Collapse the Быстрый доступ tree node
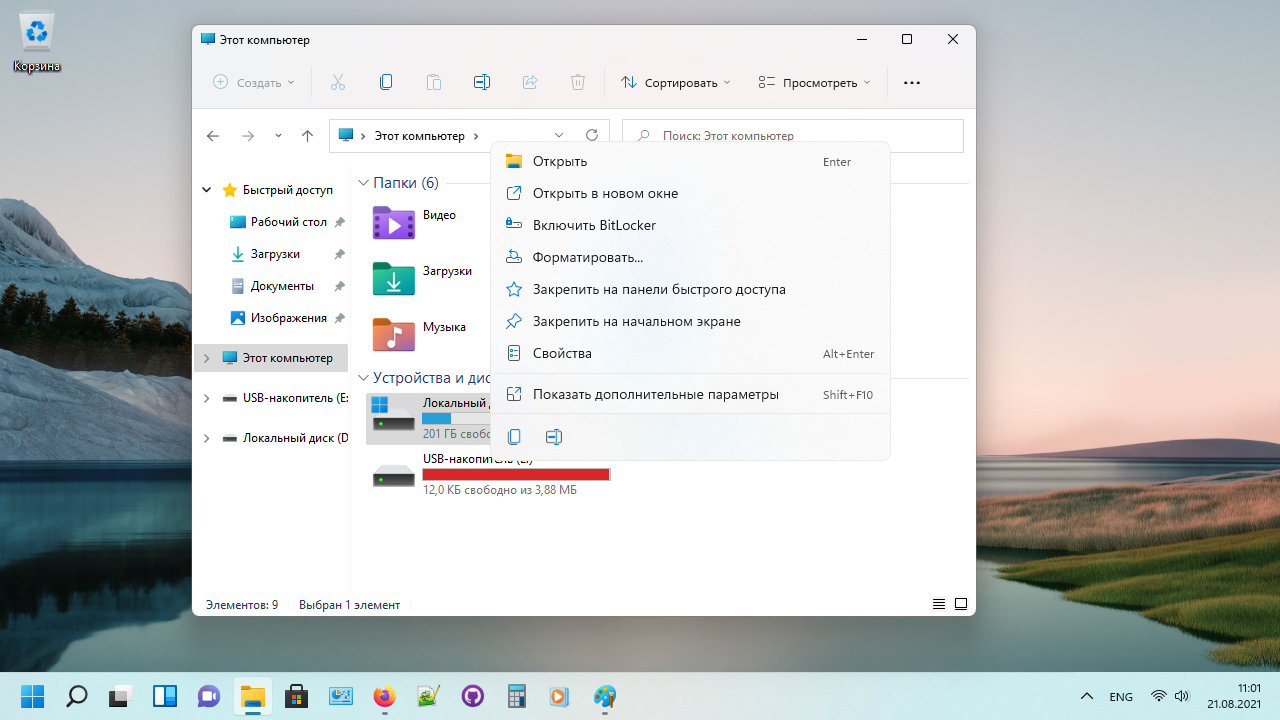 coord(207,190)
